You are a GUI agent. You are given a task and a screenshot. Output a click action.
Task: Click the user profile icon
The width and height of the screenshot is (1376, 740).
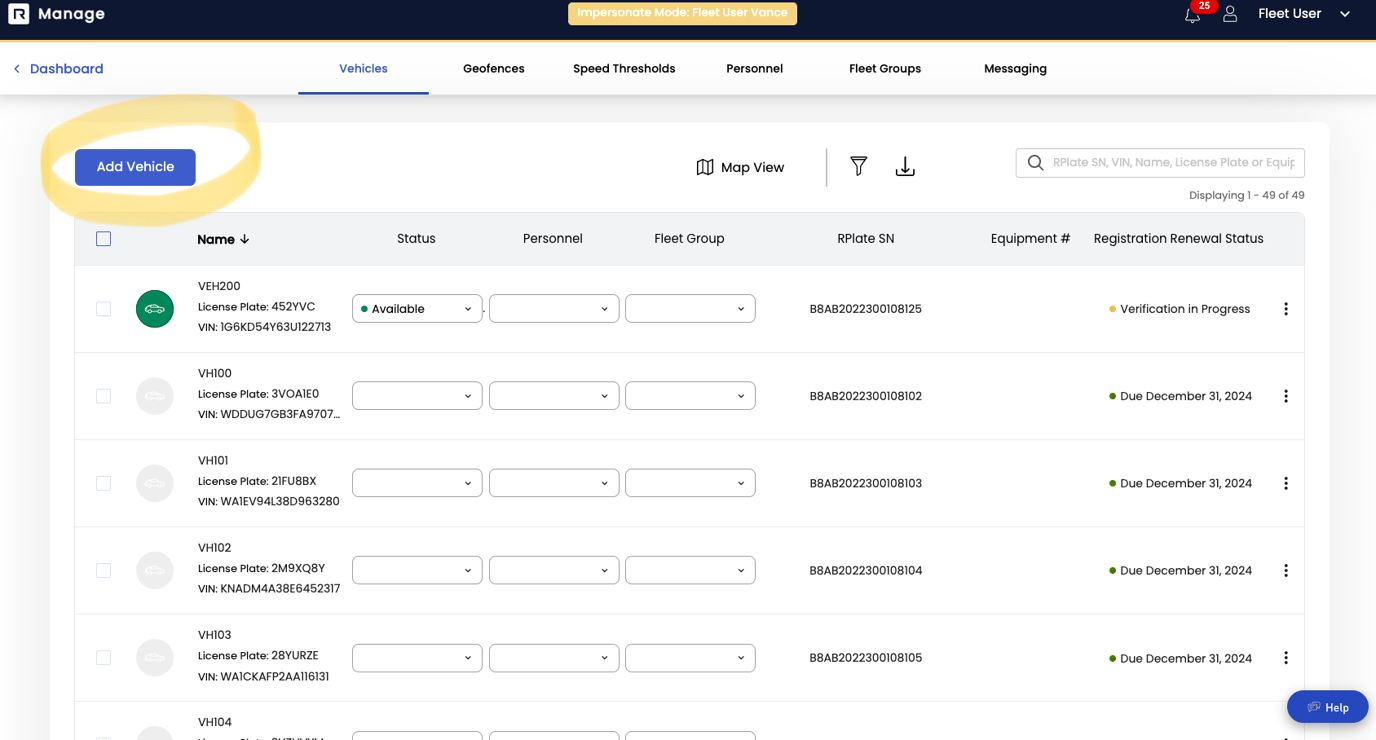1230,14
